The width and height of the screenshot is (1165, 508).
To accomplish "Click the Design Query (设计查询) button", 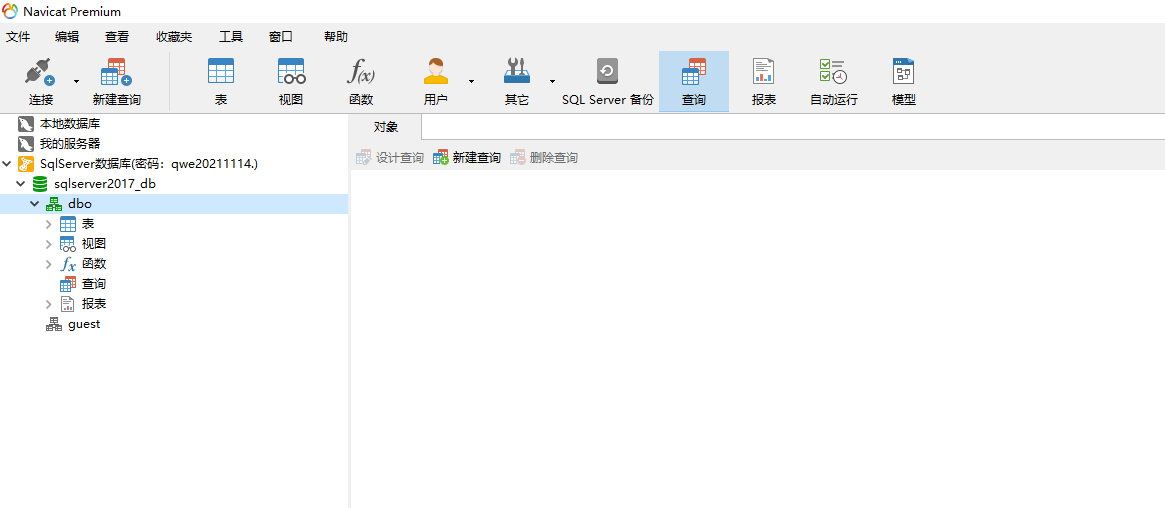I will (389, 157).
